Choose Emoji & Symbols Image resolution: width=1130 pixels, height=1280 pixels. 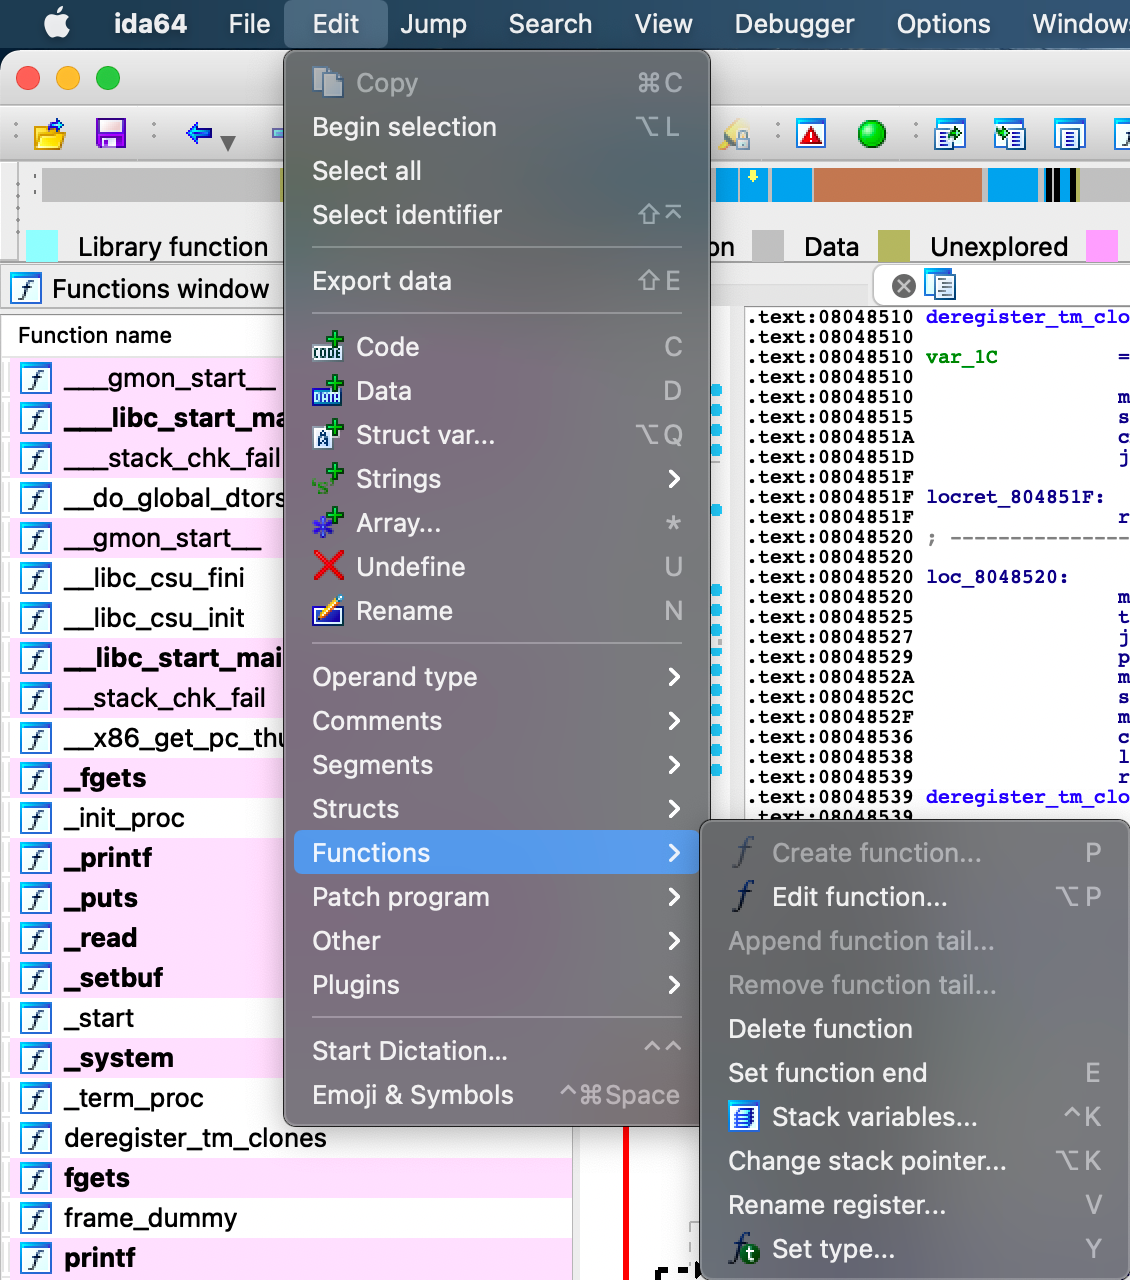[x=497, y=1095]
